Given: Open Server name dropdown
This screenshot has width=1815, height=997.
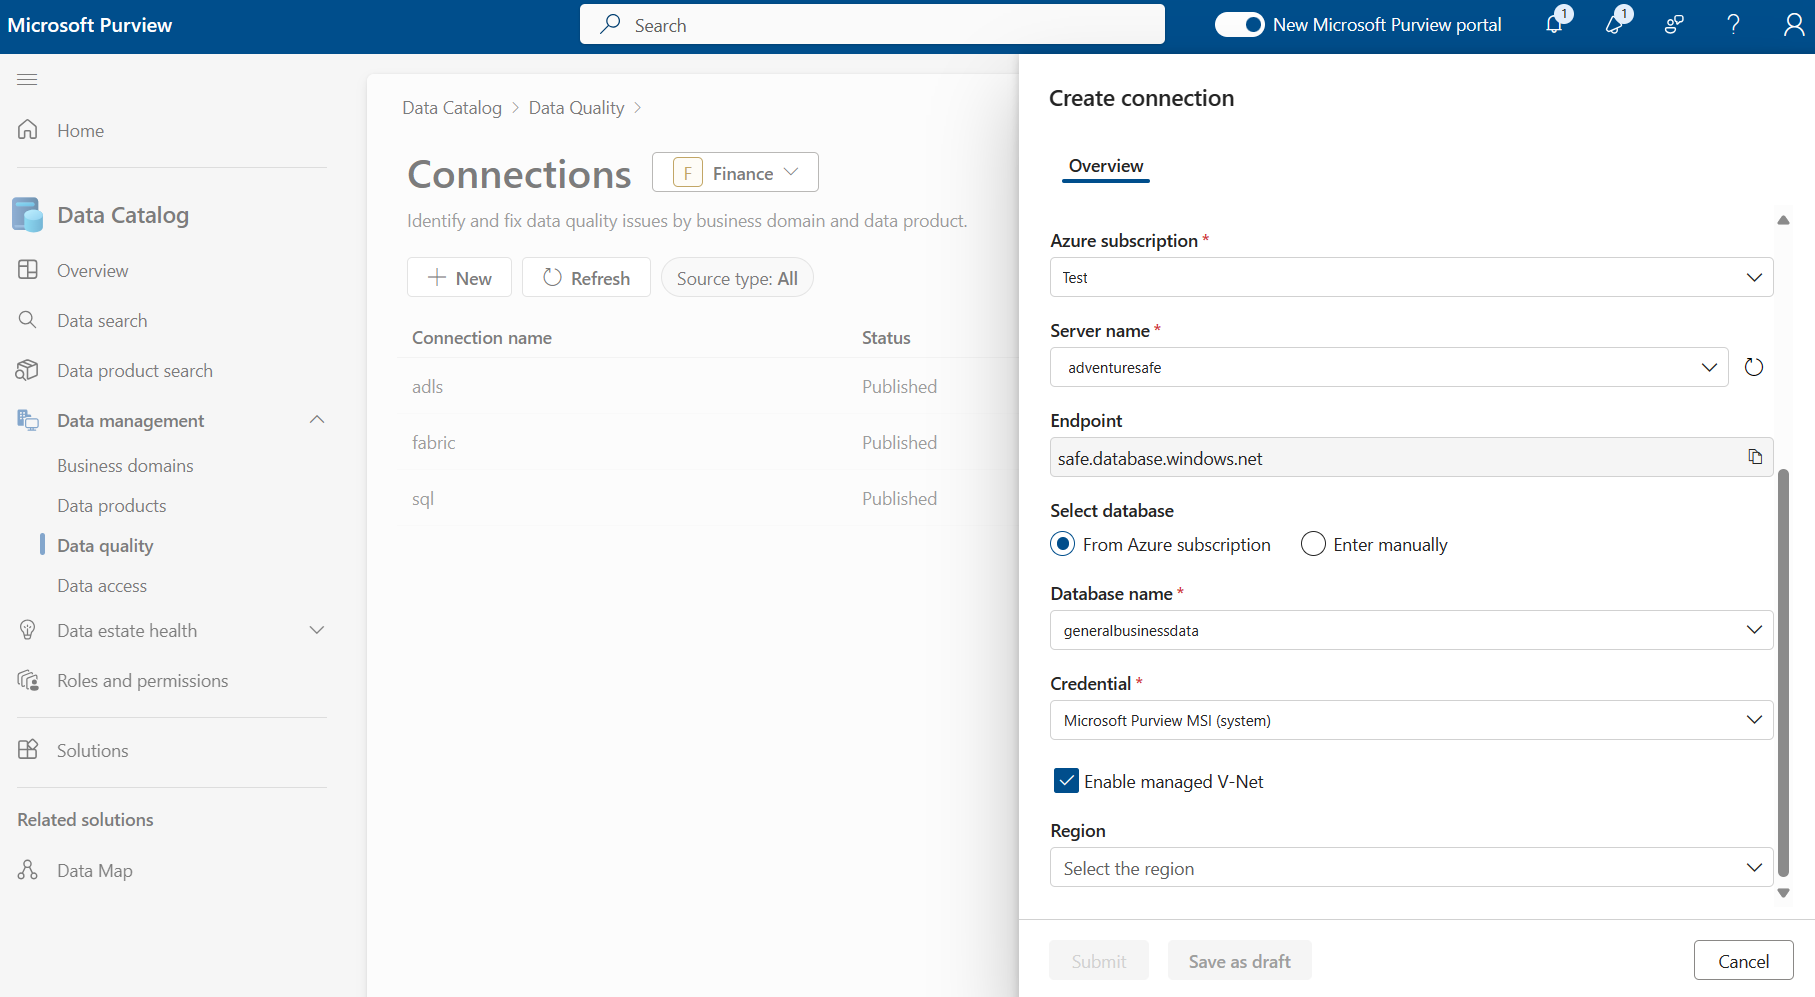Looking at the screenshot, I should click(1389, 367).
